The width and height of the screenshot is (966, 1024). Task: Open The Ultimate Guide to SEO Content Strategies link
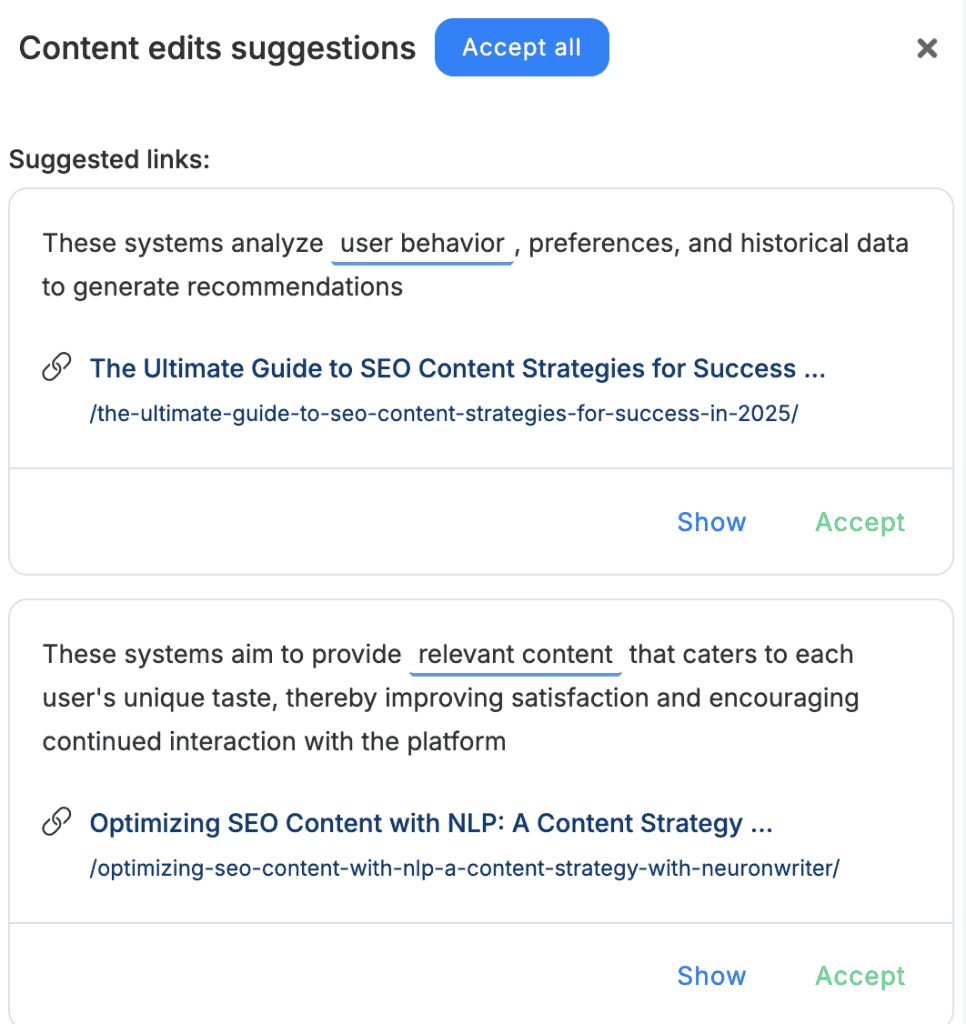[457, 368]
